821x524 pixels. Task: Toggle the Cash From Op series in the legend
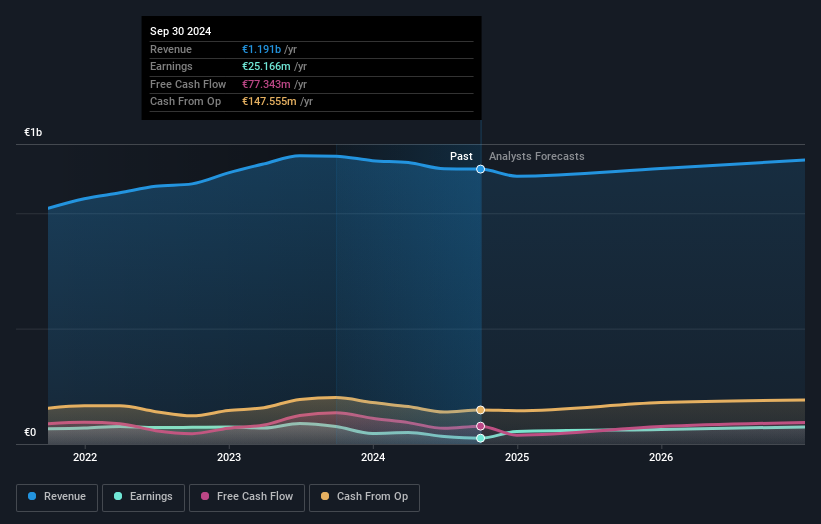(364, 497)
